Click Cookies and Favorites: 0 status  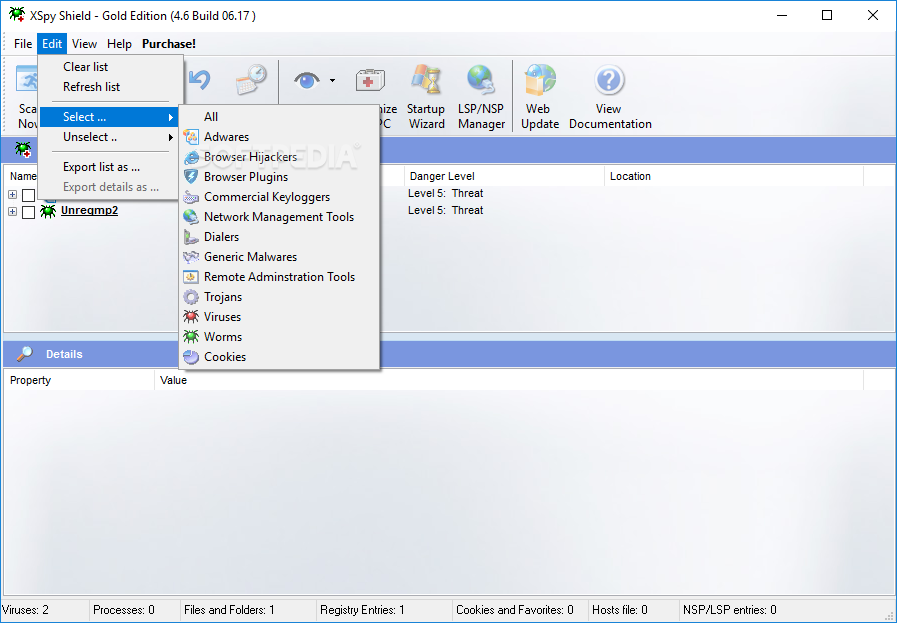pos(520,610)
